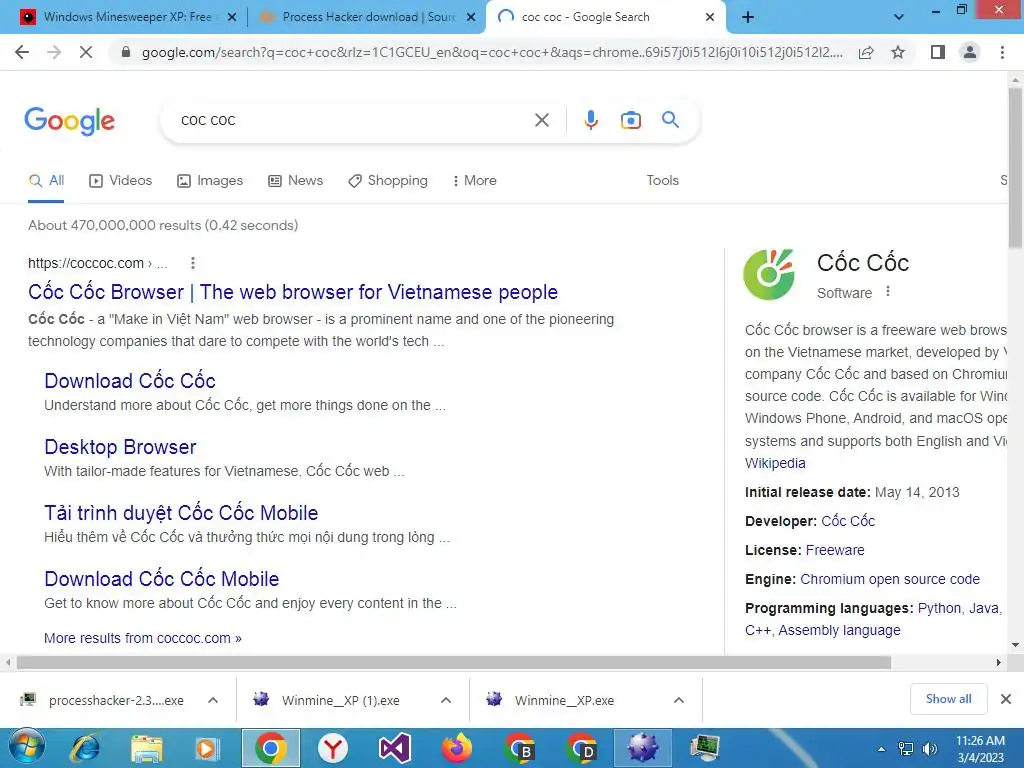Click the vertical scrollbar thumb
1024x768 pixels.
click(1015, 167)
